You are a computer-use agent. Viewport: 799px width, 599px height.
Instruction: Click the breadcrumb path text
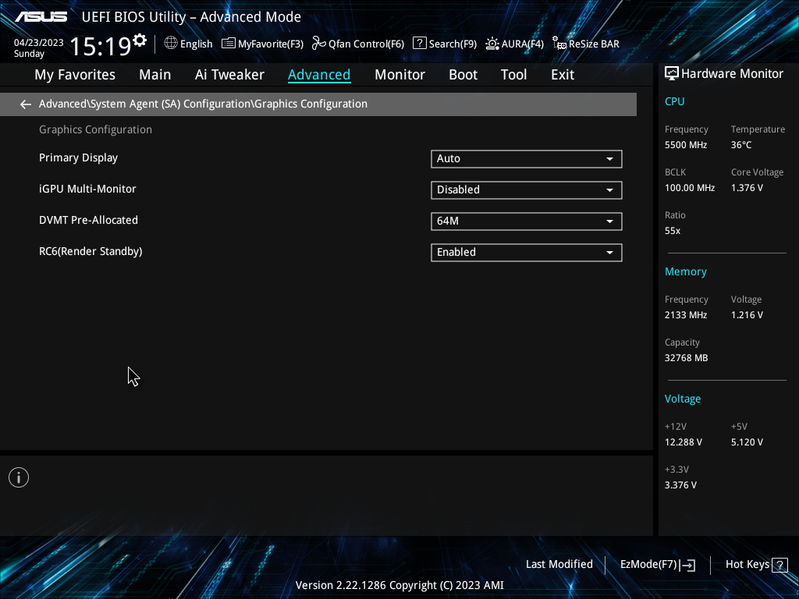tap(203, 104)
